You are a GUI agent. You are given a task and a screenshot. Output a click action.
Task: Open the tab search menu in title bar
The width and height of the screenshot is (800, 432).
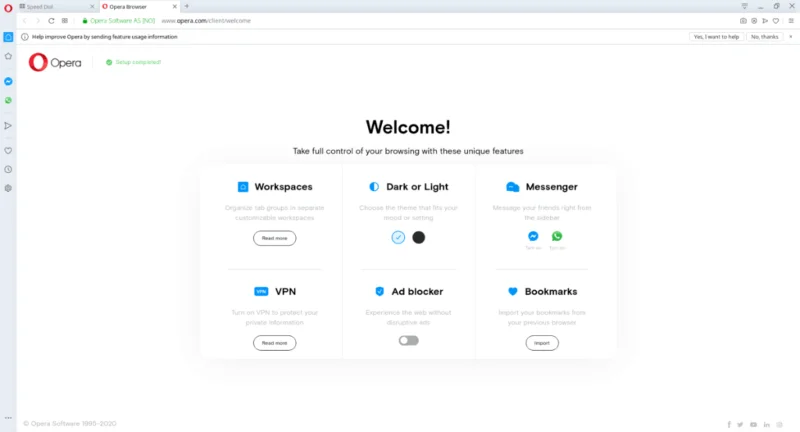(744, 7)
